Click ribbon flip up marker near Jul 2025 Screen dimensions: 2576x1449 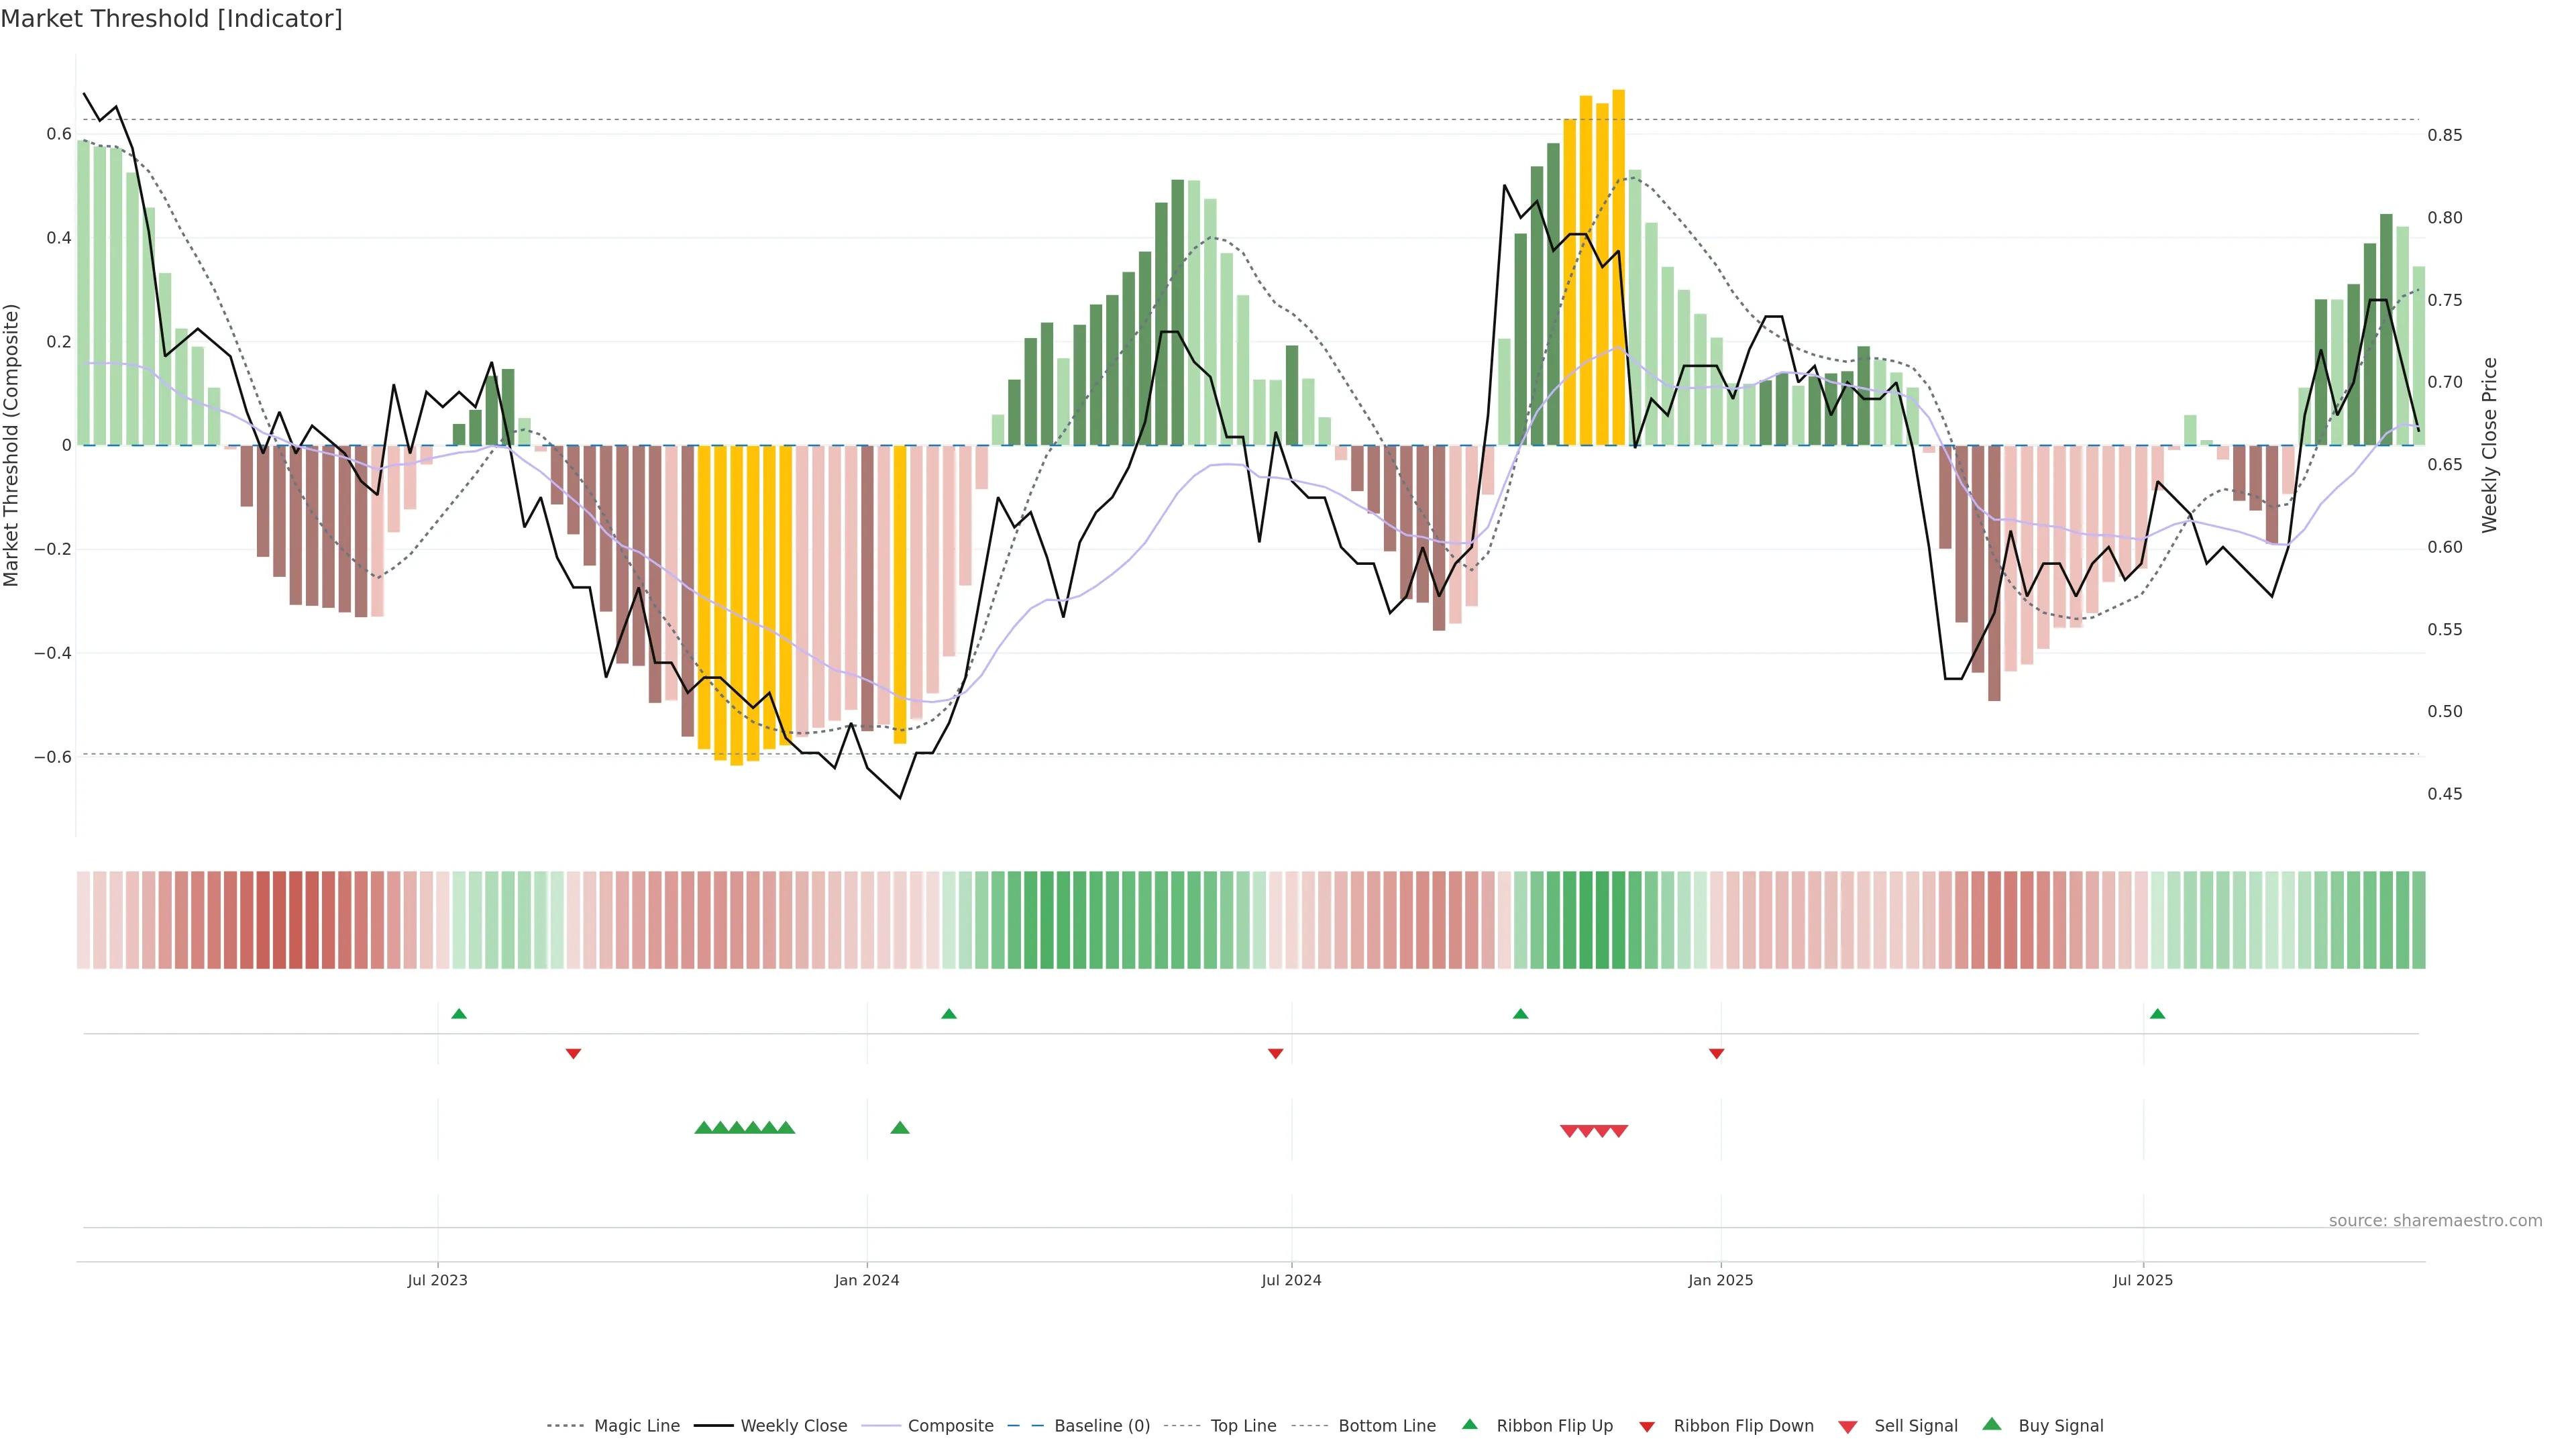point(2157,1014)
